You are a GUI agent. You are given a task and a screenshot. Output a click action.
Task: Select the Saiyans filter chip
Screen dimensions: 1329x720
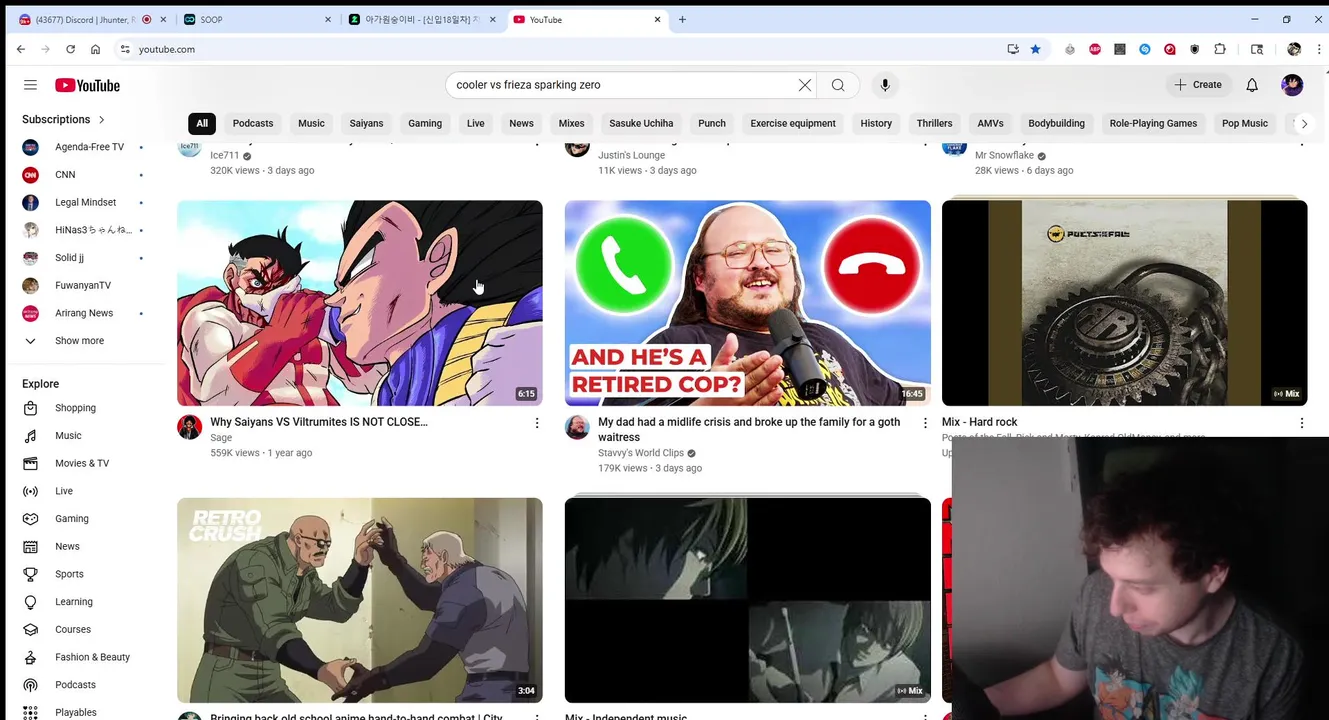(366, 124)
